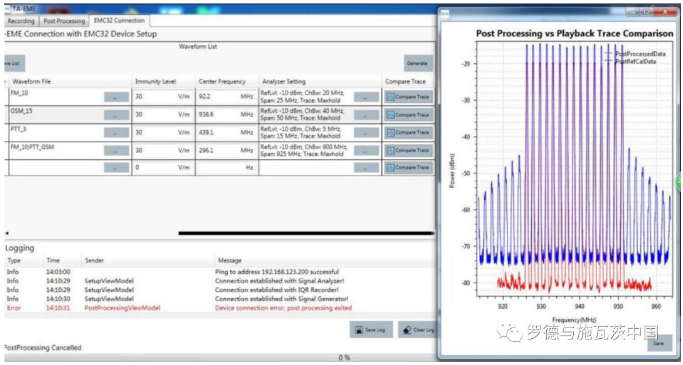Viewport: 683px width, 365px height.
Task: Click the Clear Log eraser icon
Action: 408,330
